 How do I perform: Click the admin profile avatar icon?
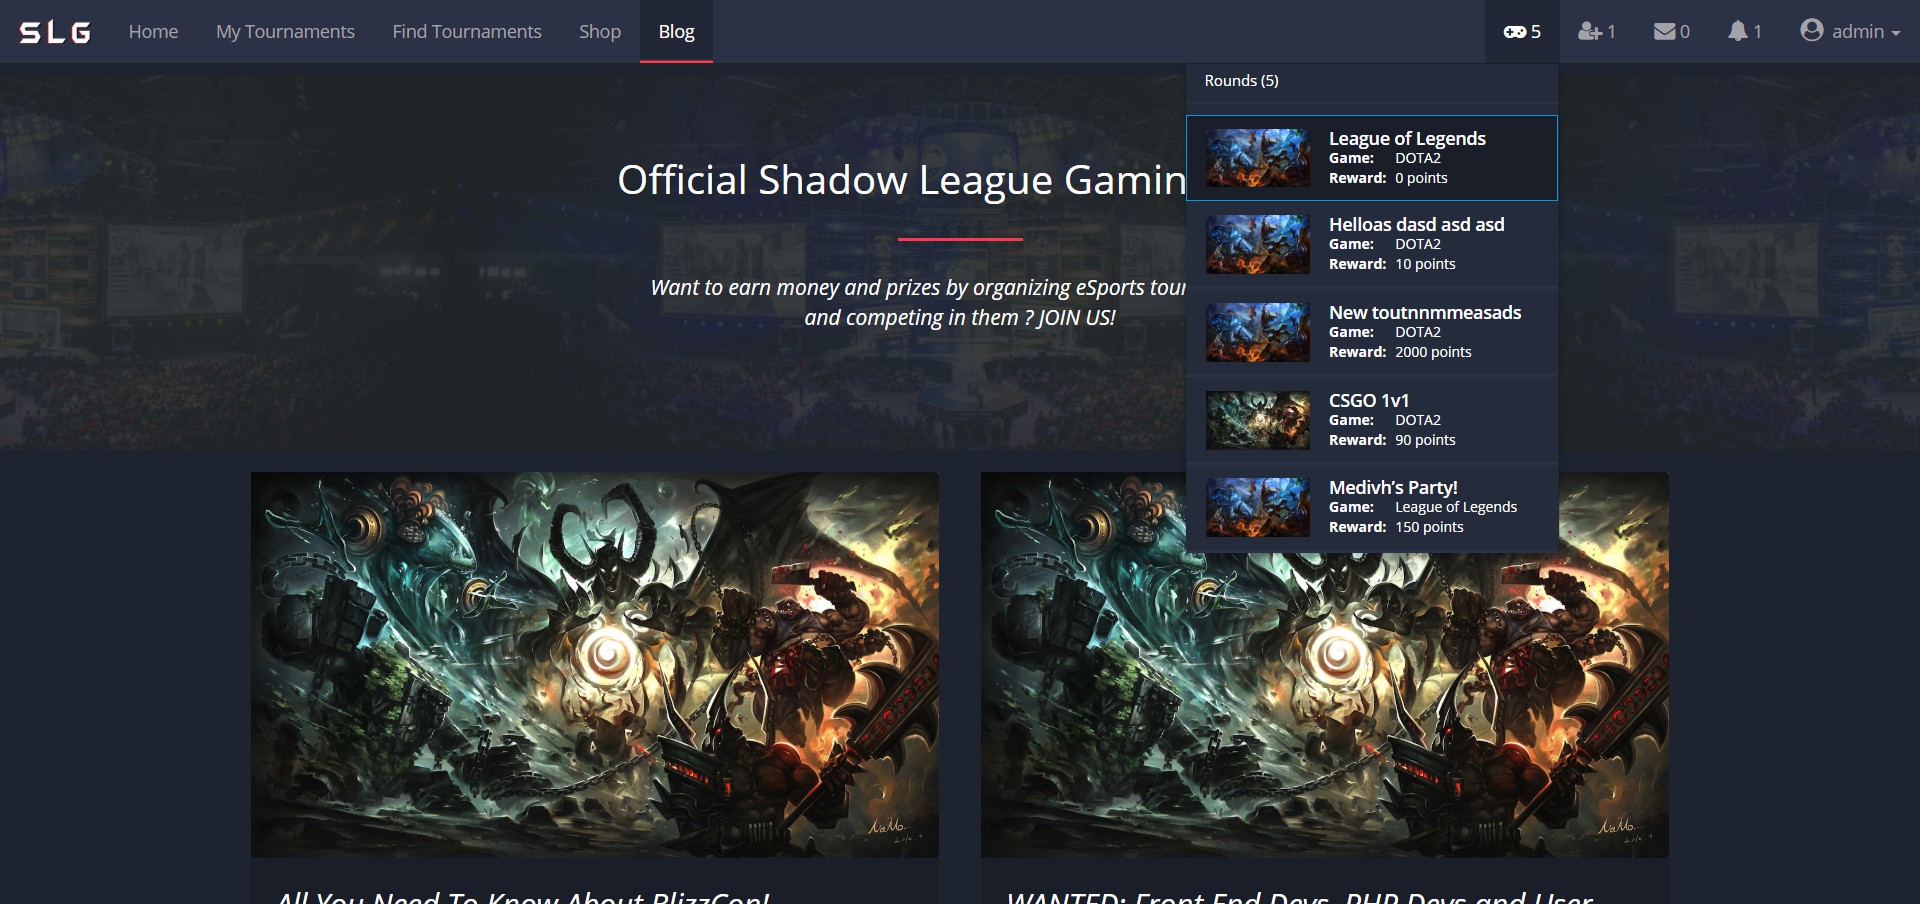[1813, 30]
